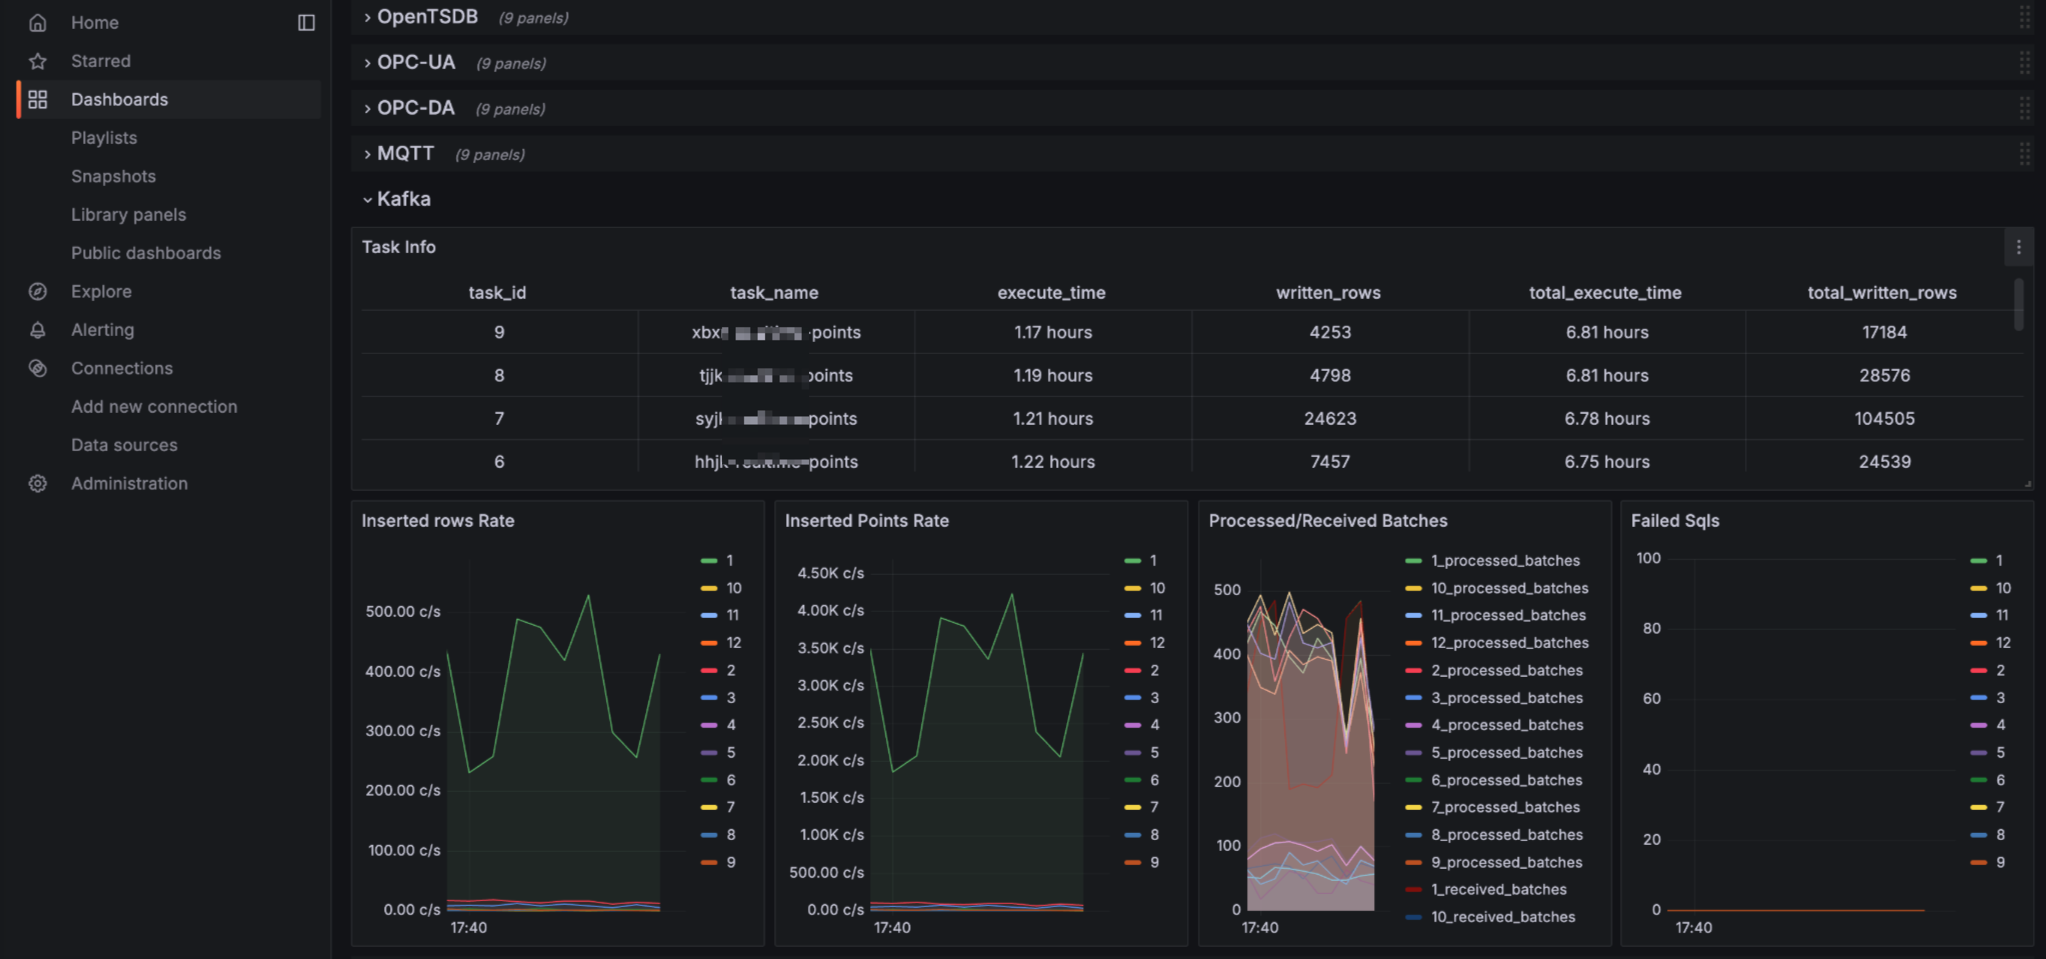Collapse the Kafka row
This screenshot has width=2046, height=959.
tap(404, 199)
